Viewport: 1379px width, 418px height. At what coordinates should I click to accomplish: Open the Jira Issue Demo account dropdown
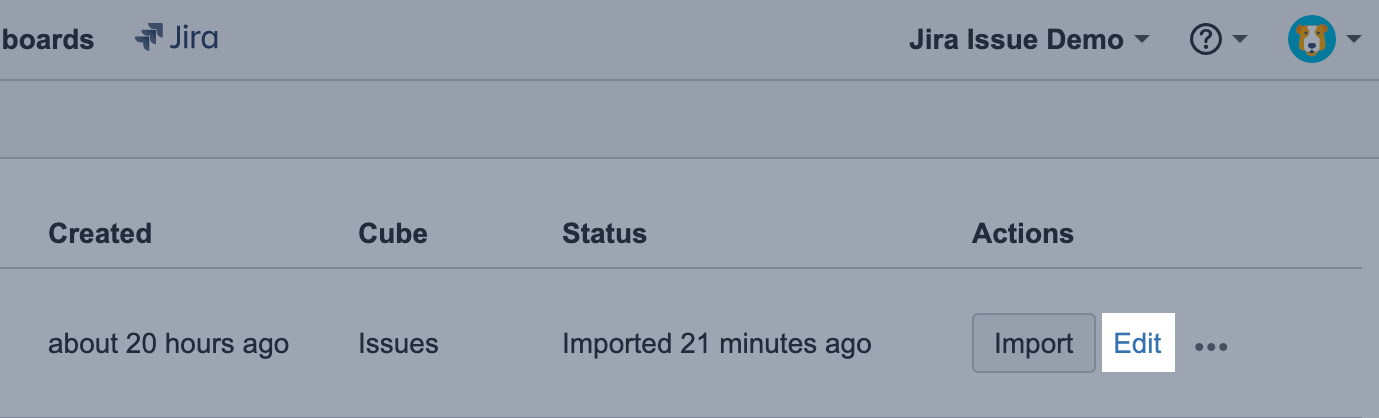click(x=1028, y=40)
